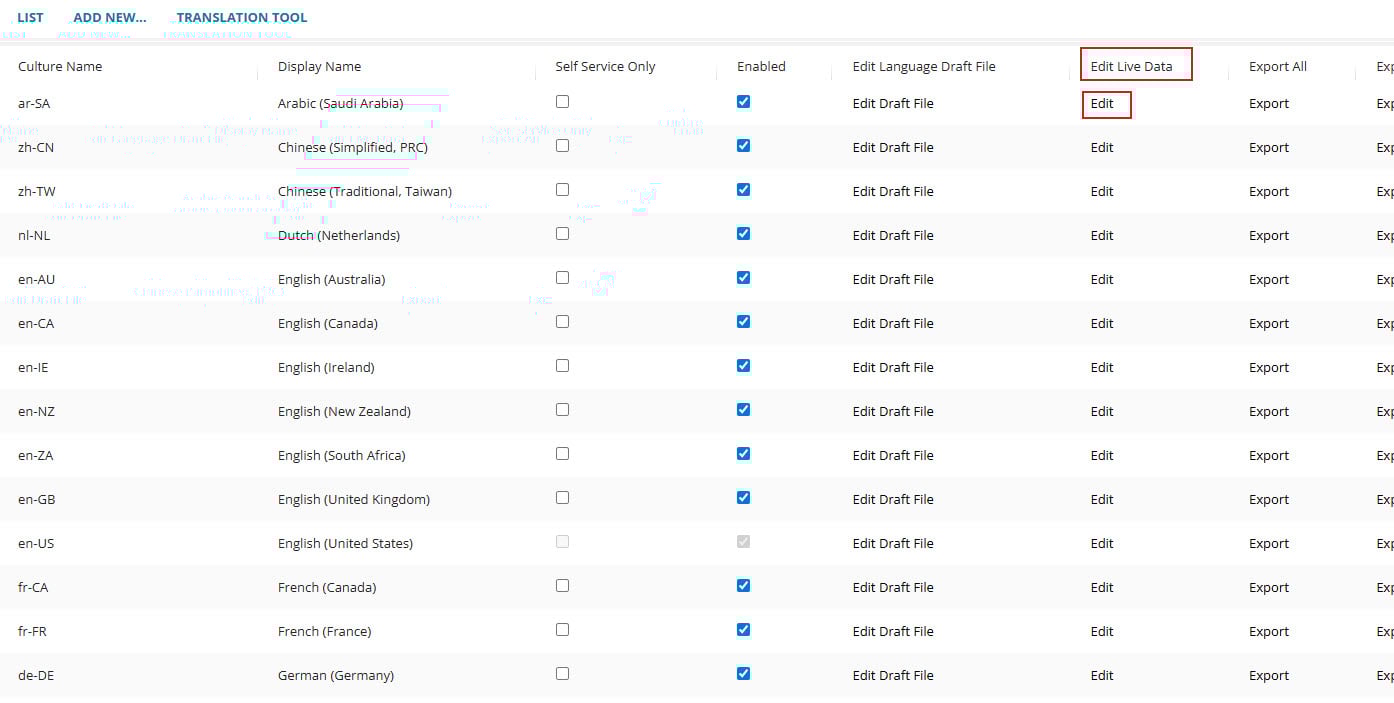This screenshot has height=703, width=1394.
Task: Sort by Culture Name column header
Action: [60, 67]
